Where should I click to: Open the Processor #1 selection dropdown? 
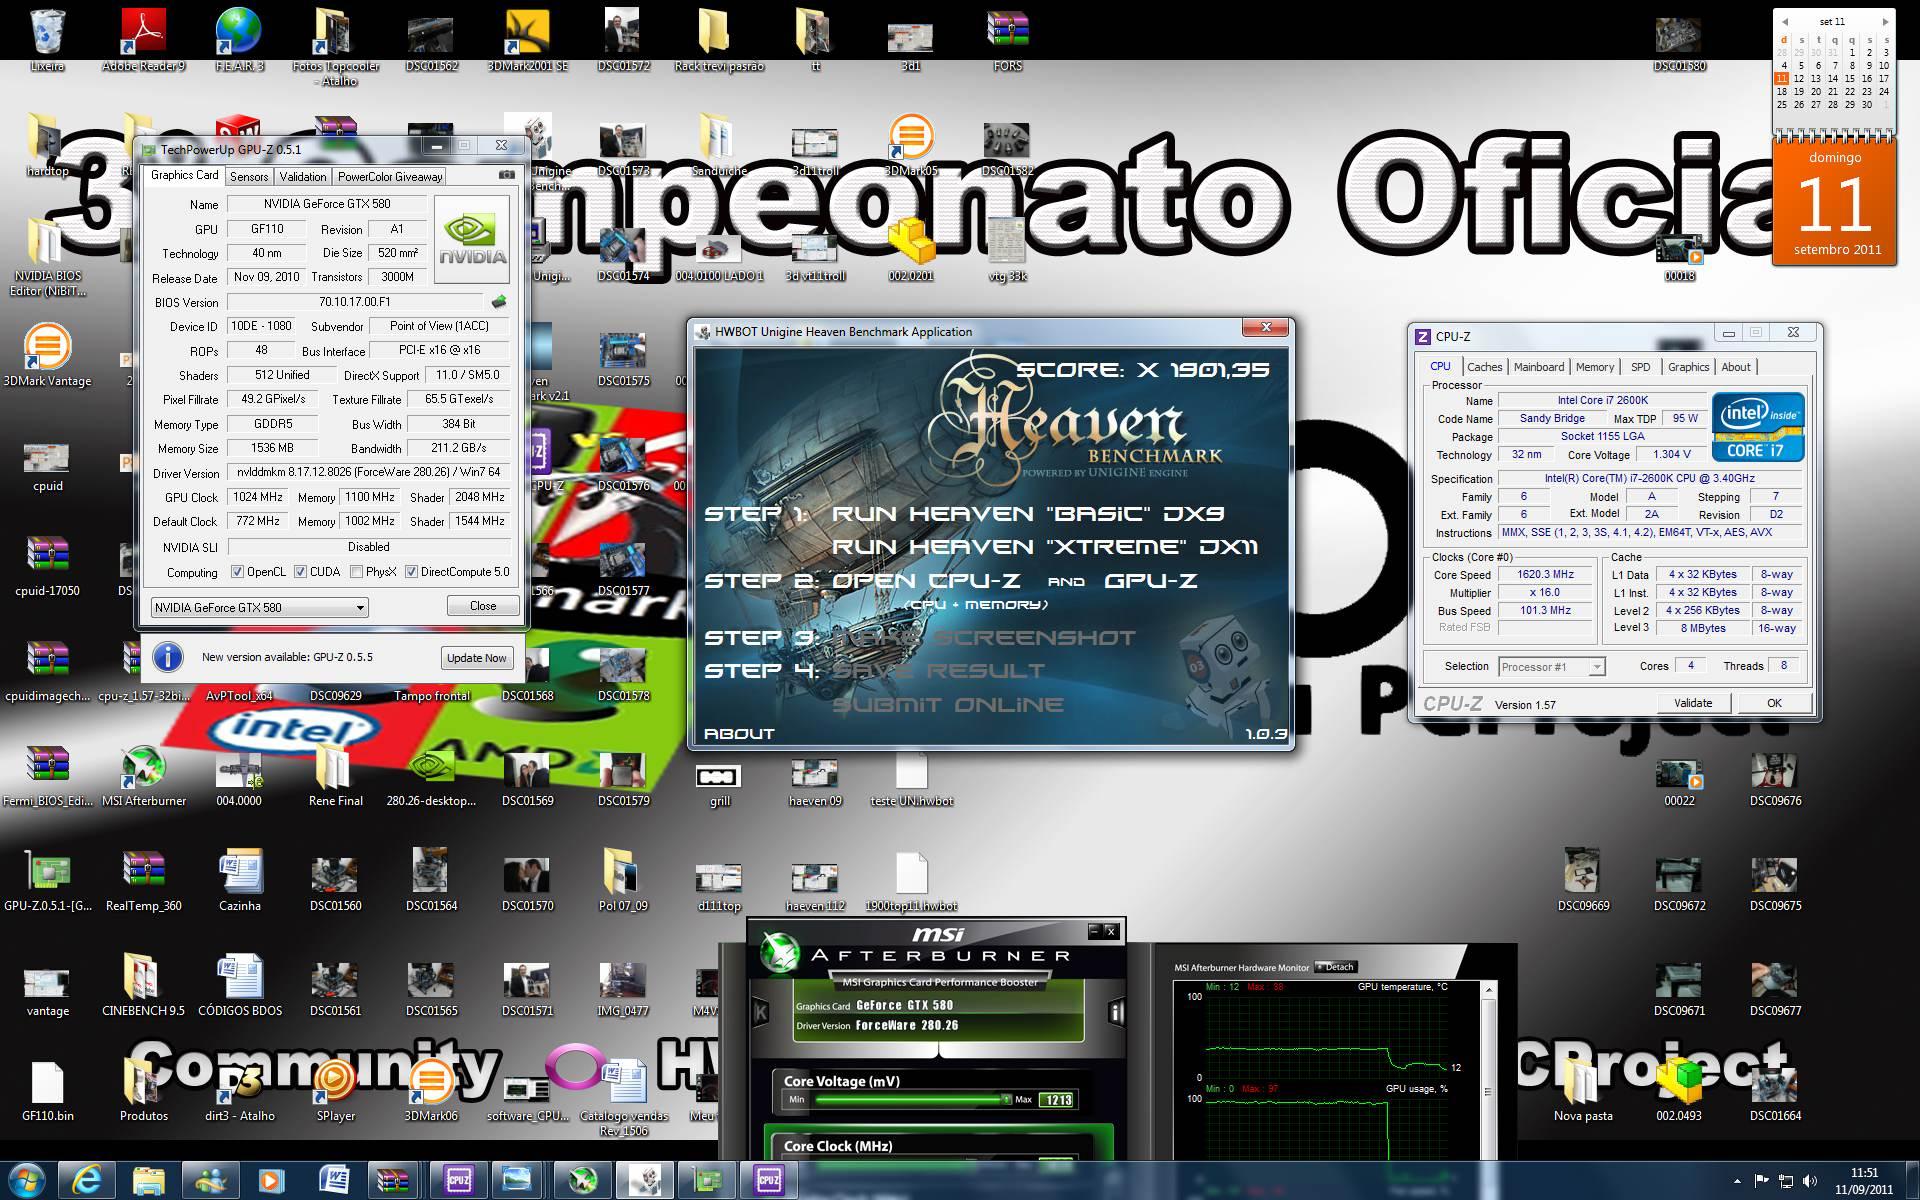point(1551,667)
